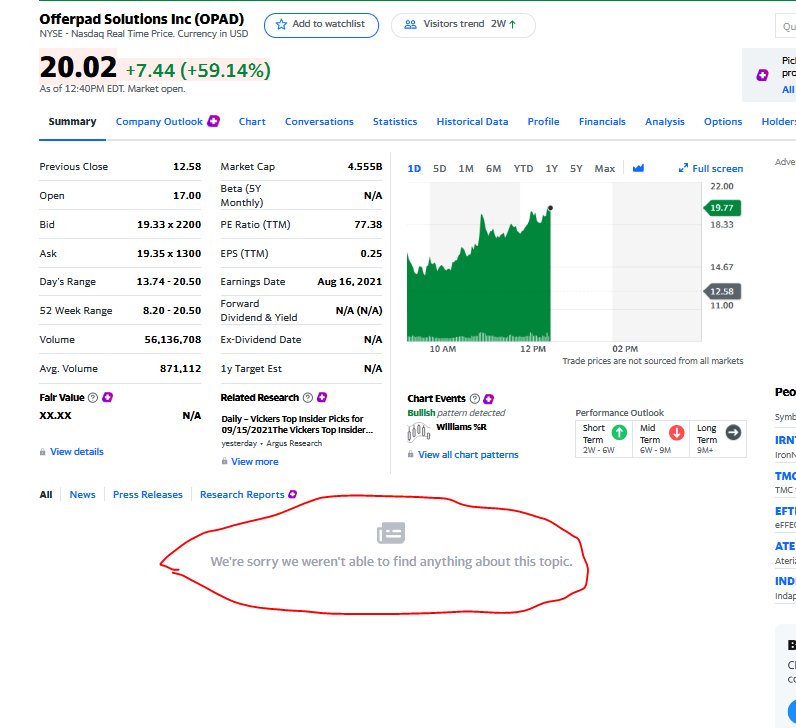Click the Visitors trend button
796x728 pixels.
(463, 25)
